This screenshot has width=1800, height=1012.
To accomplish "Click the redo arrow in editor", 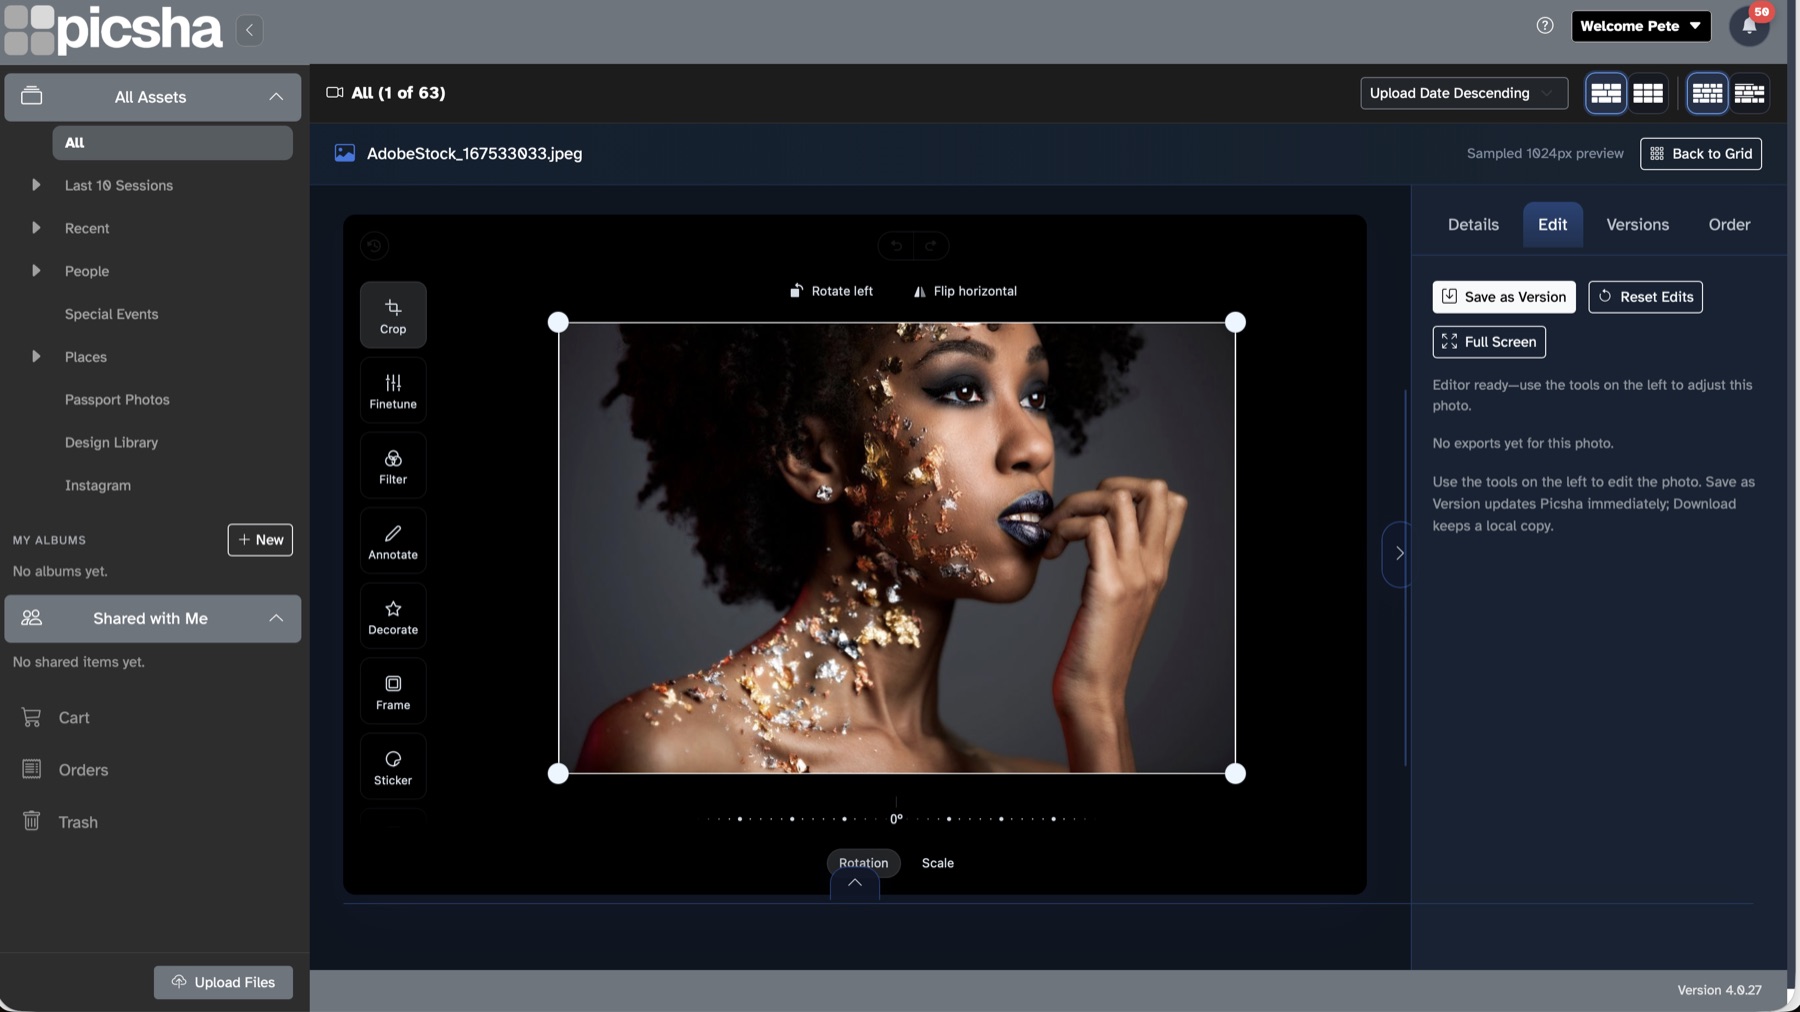I will tap(931, 246).
